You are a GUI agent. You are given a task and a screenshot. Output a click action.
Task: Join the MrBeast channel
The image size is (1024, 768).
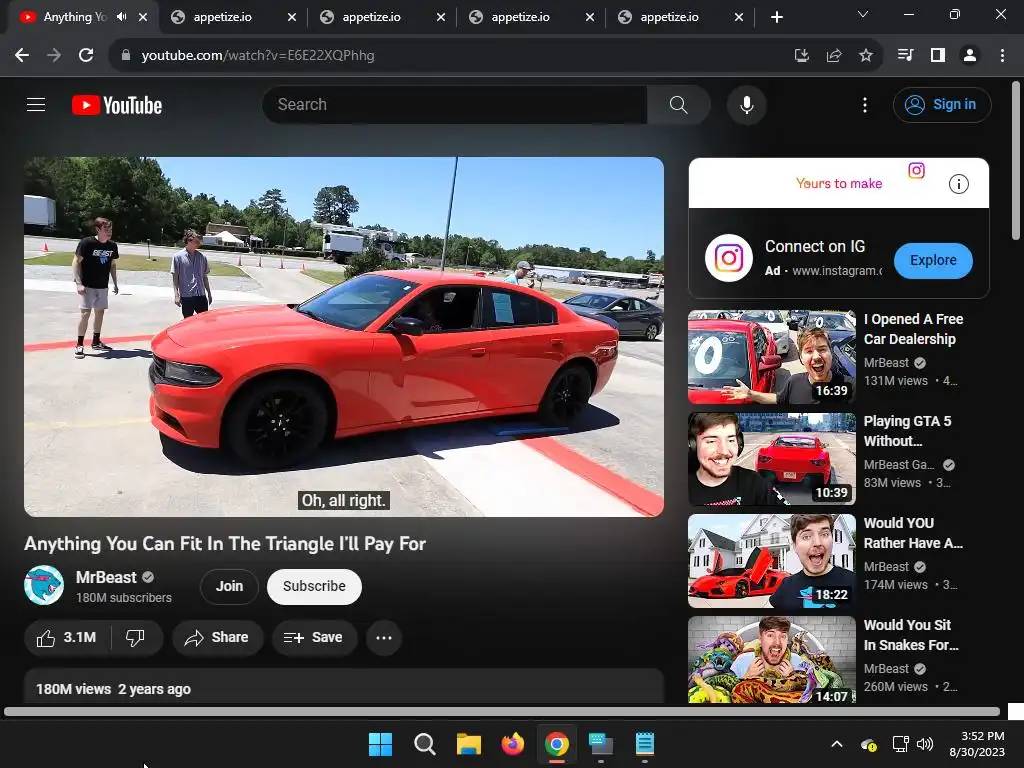229,586
